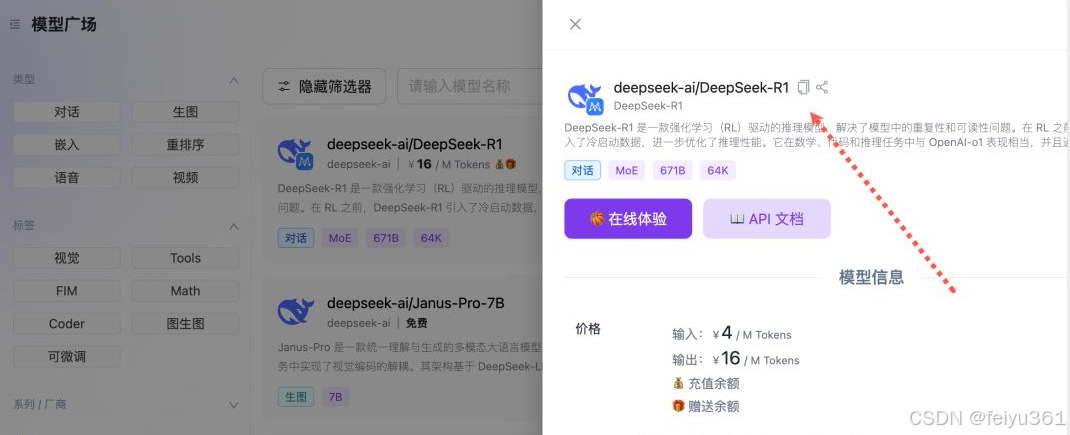Close the model detail drawer
Image resolution: width=1070 pixels, height=435 pixels.
tap(575, 25)
